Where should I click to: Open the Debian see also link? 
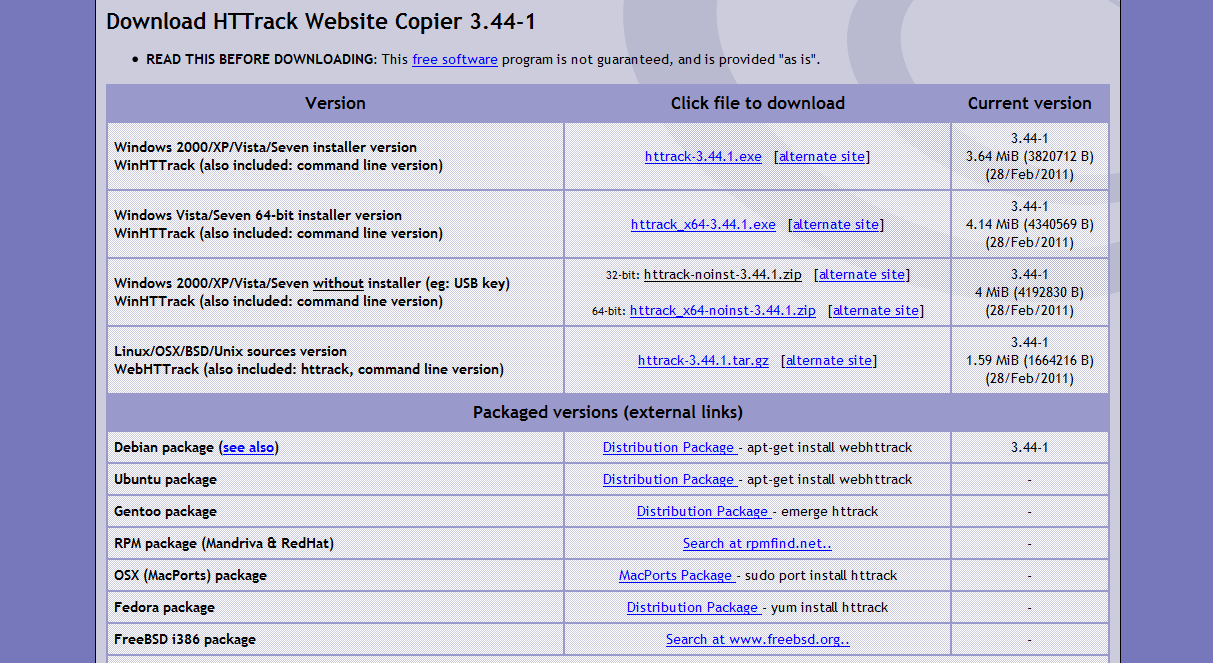point(248,447)
